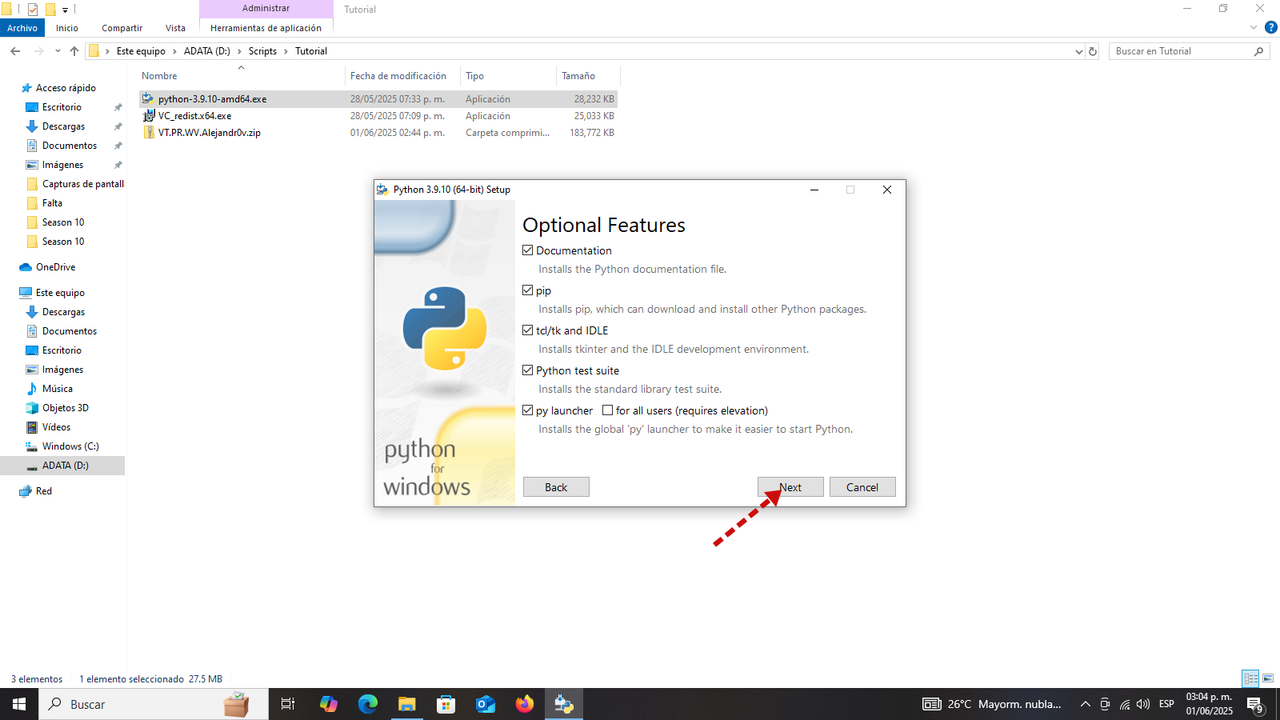Click ADATA (D:) in address breadcrumb
The image size is (1280, 720).
click(208, 51)
